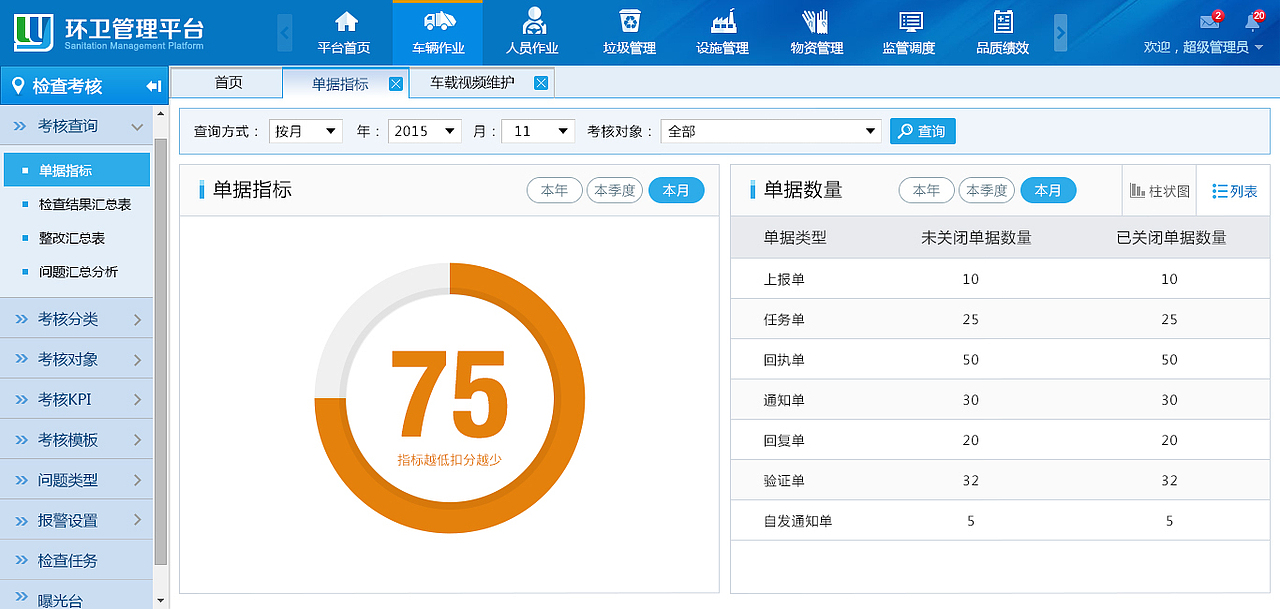This screenshot has width=1280, height=609.
Task: Click location pin icon beside 检查考核
Action: (x=18, y=86)
